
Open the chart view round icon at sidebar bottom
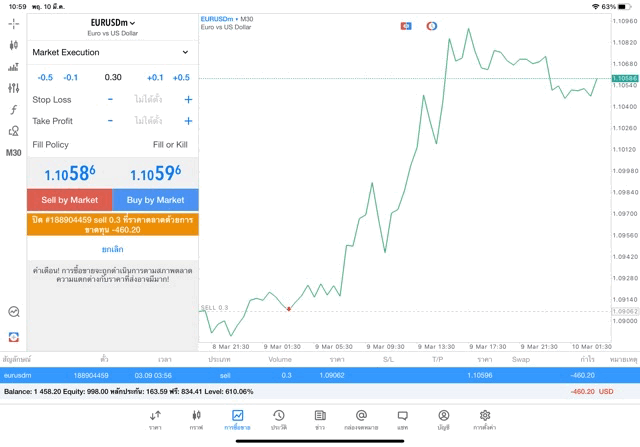point(13,312)
